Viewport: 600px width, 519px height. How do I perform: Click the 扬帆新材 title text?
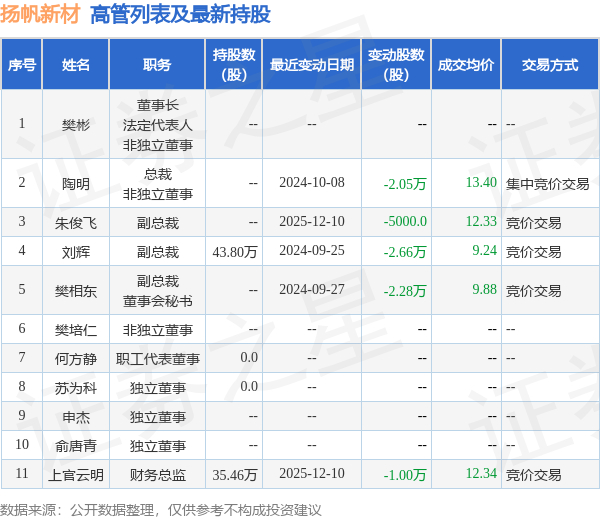(x=40, y=14)
